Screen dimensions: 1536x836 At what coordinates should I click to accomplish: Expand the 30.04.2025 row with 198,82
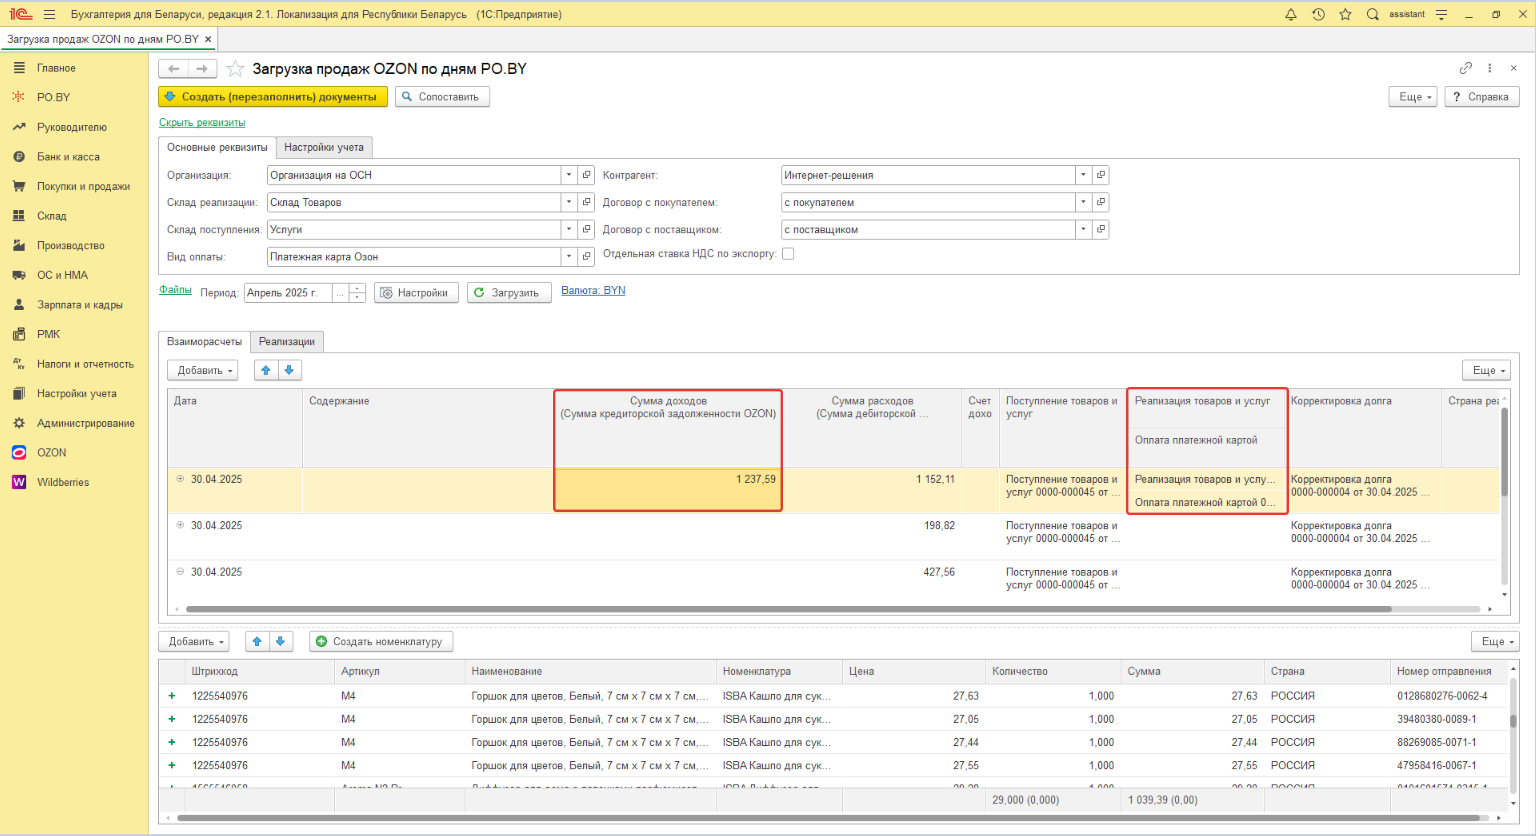pos(180,525)
